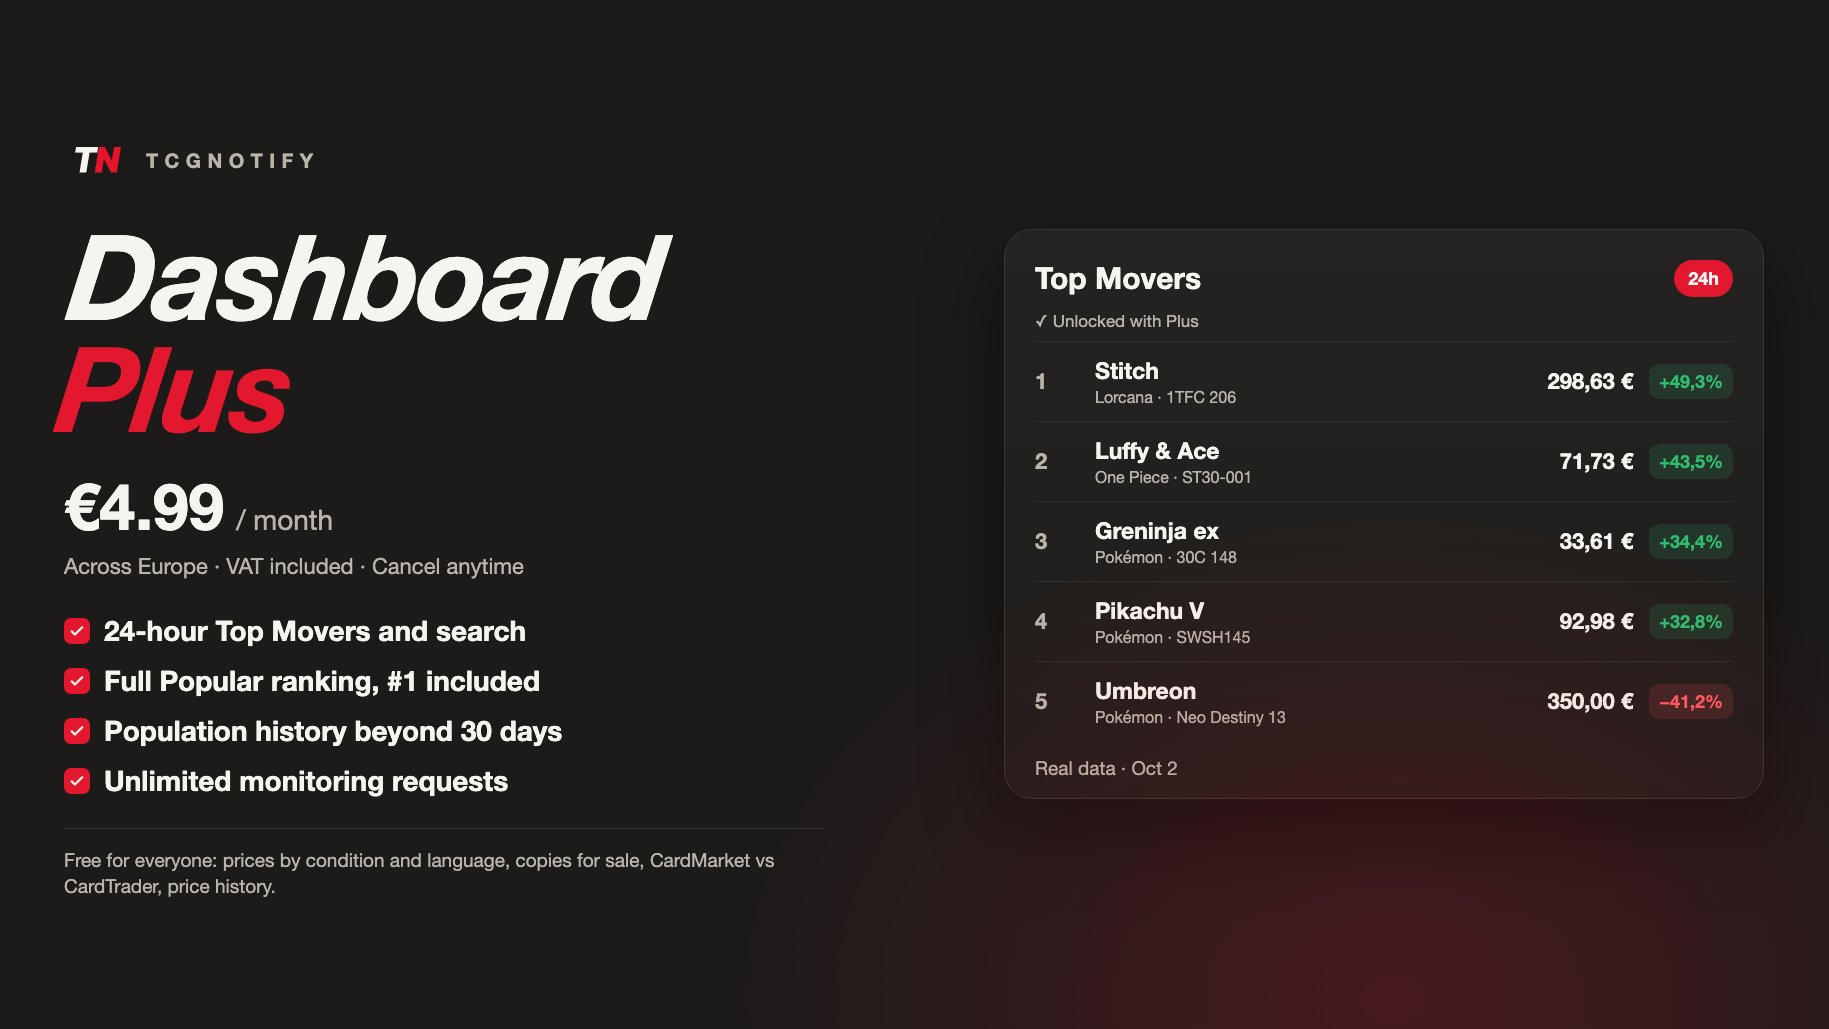Click the TN logo icon
Image resolution: width=1829 pixels, height=1029 pixels.
tap(98, 160)
